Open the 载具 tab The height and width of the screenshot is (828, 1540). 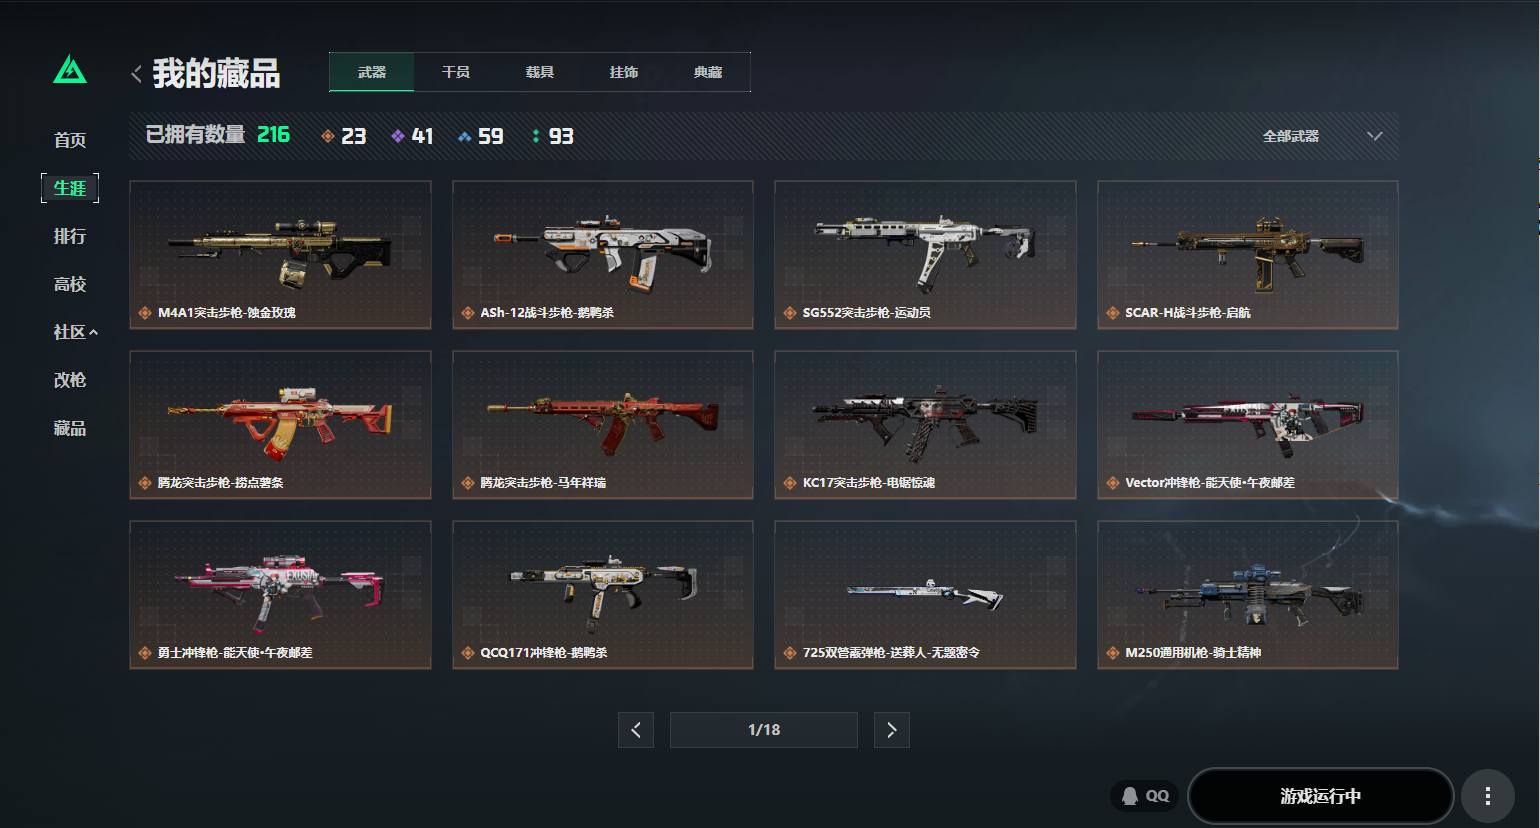coord(540,72)
